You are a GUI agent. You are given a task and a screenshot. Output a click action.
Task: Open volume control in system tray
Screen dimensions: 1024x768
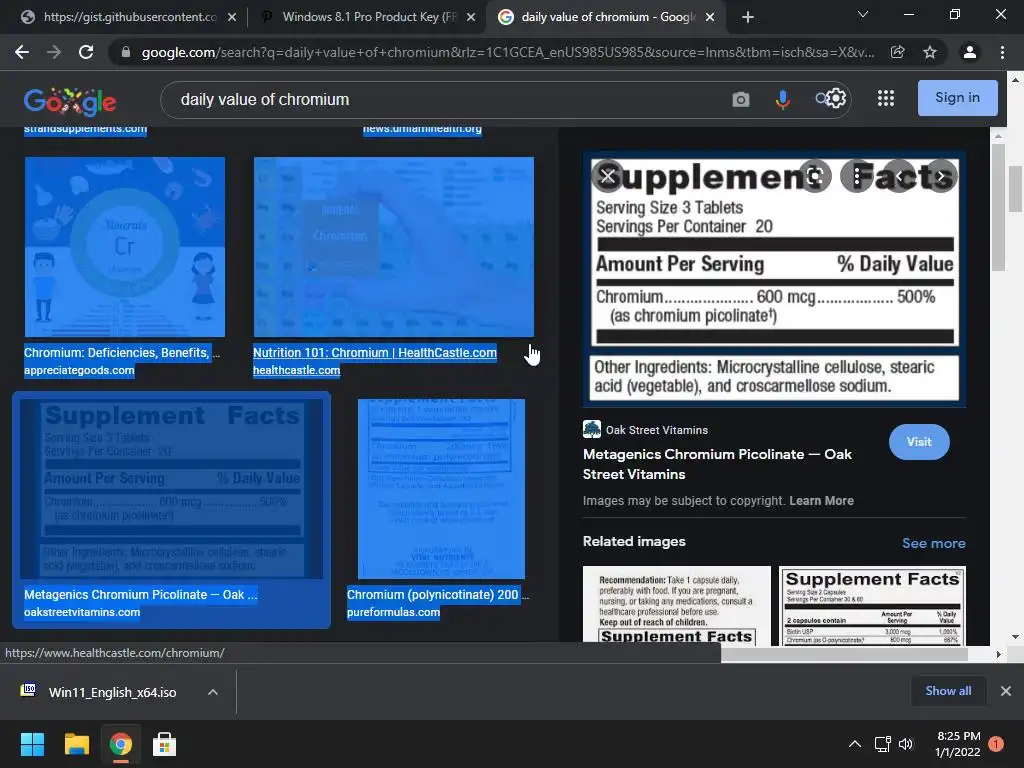point(906,744)
